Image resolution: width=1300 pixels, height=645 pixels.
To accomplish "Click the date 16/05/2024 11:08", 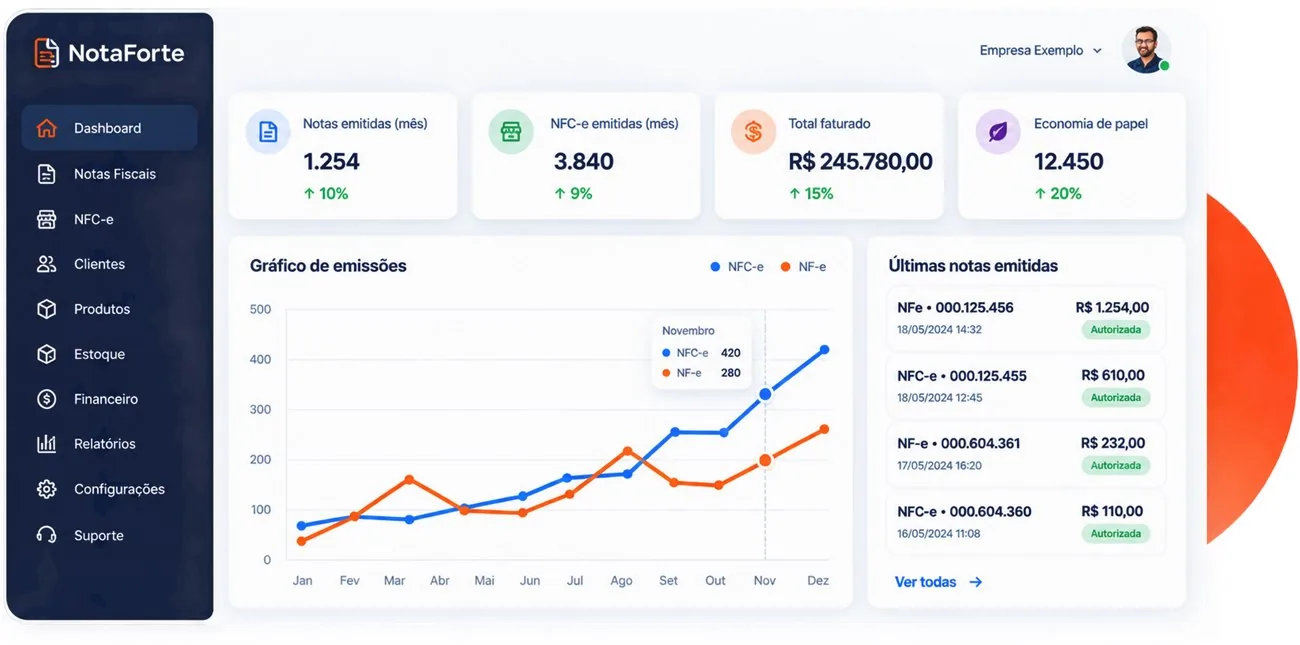I will 938,534.
